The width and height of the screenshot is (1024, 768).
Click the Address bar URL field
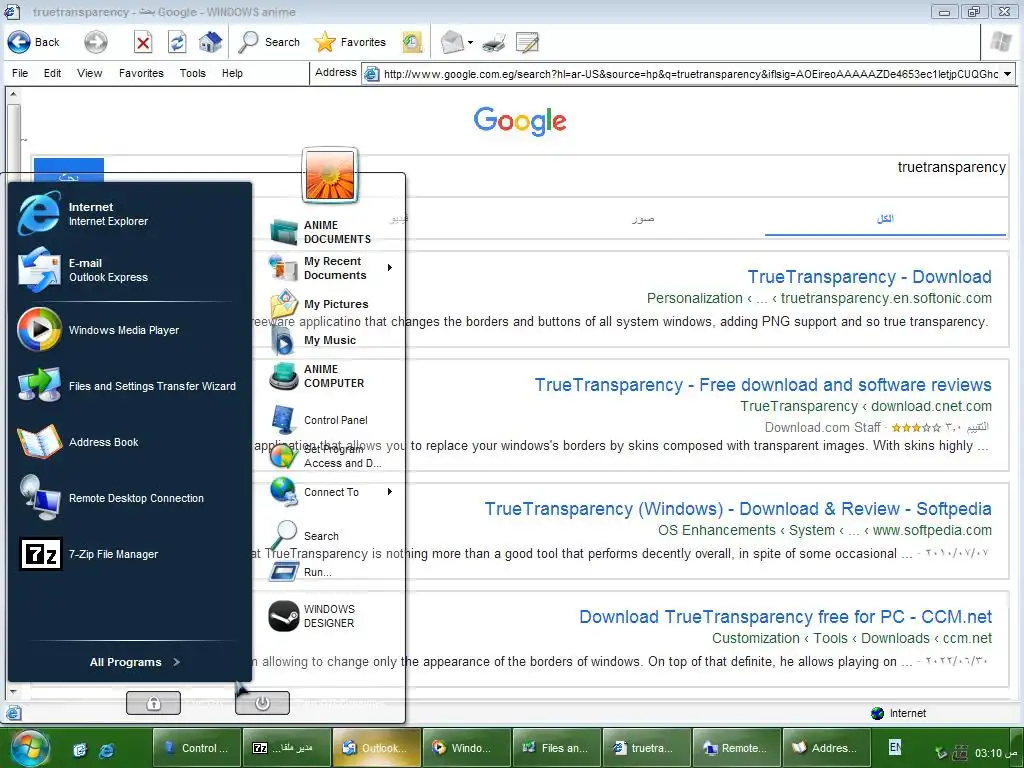point(690,74)
